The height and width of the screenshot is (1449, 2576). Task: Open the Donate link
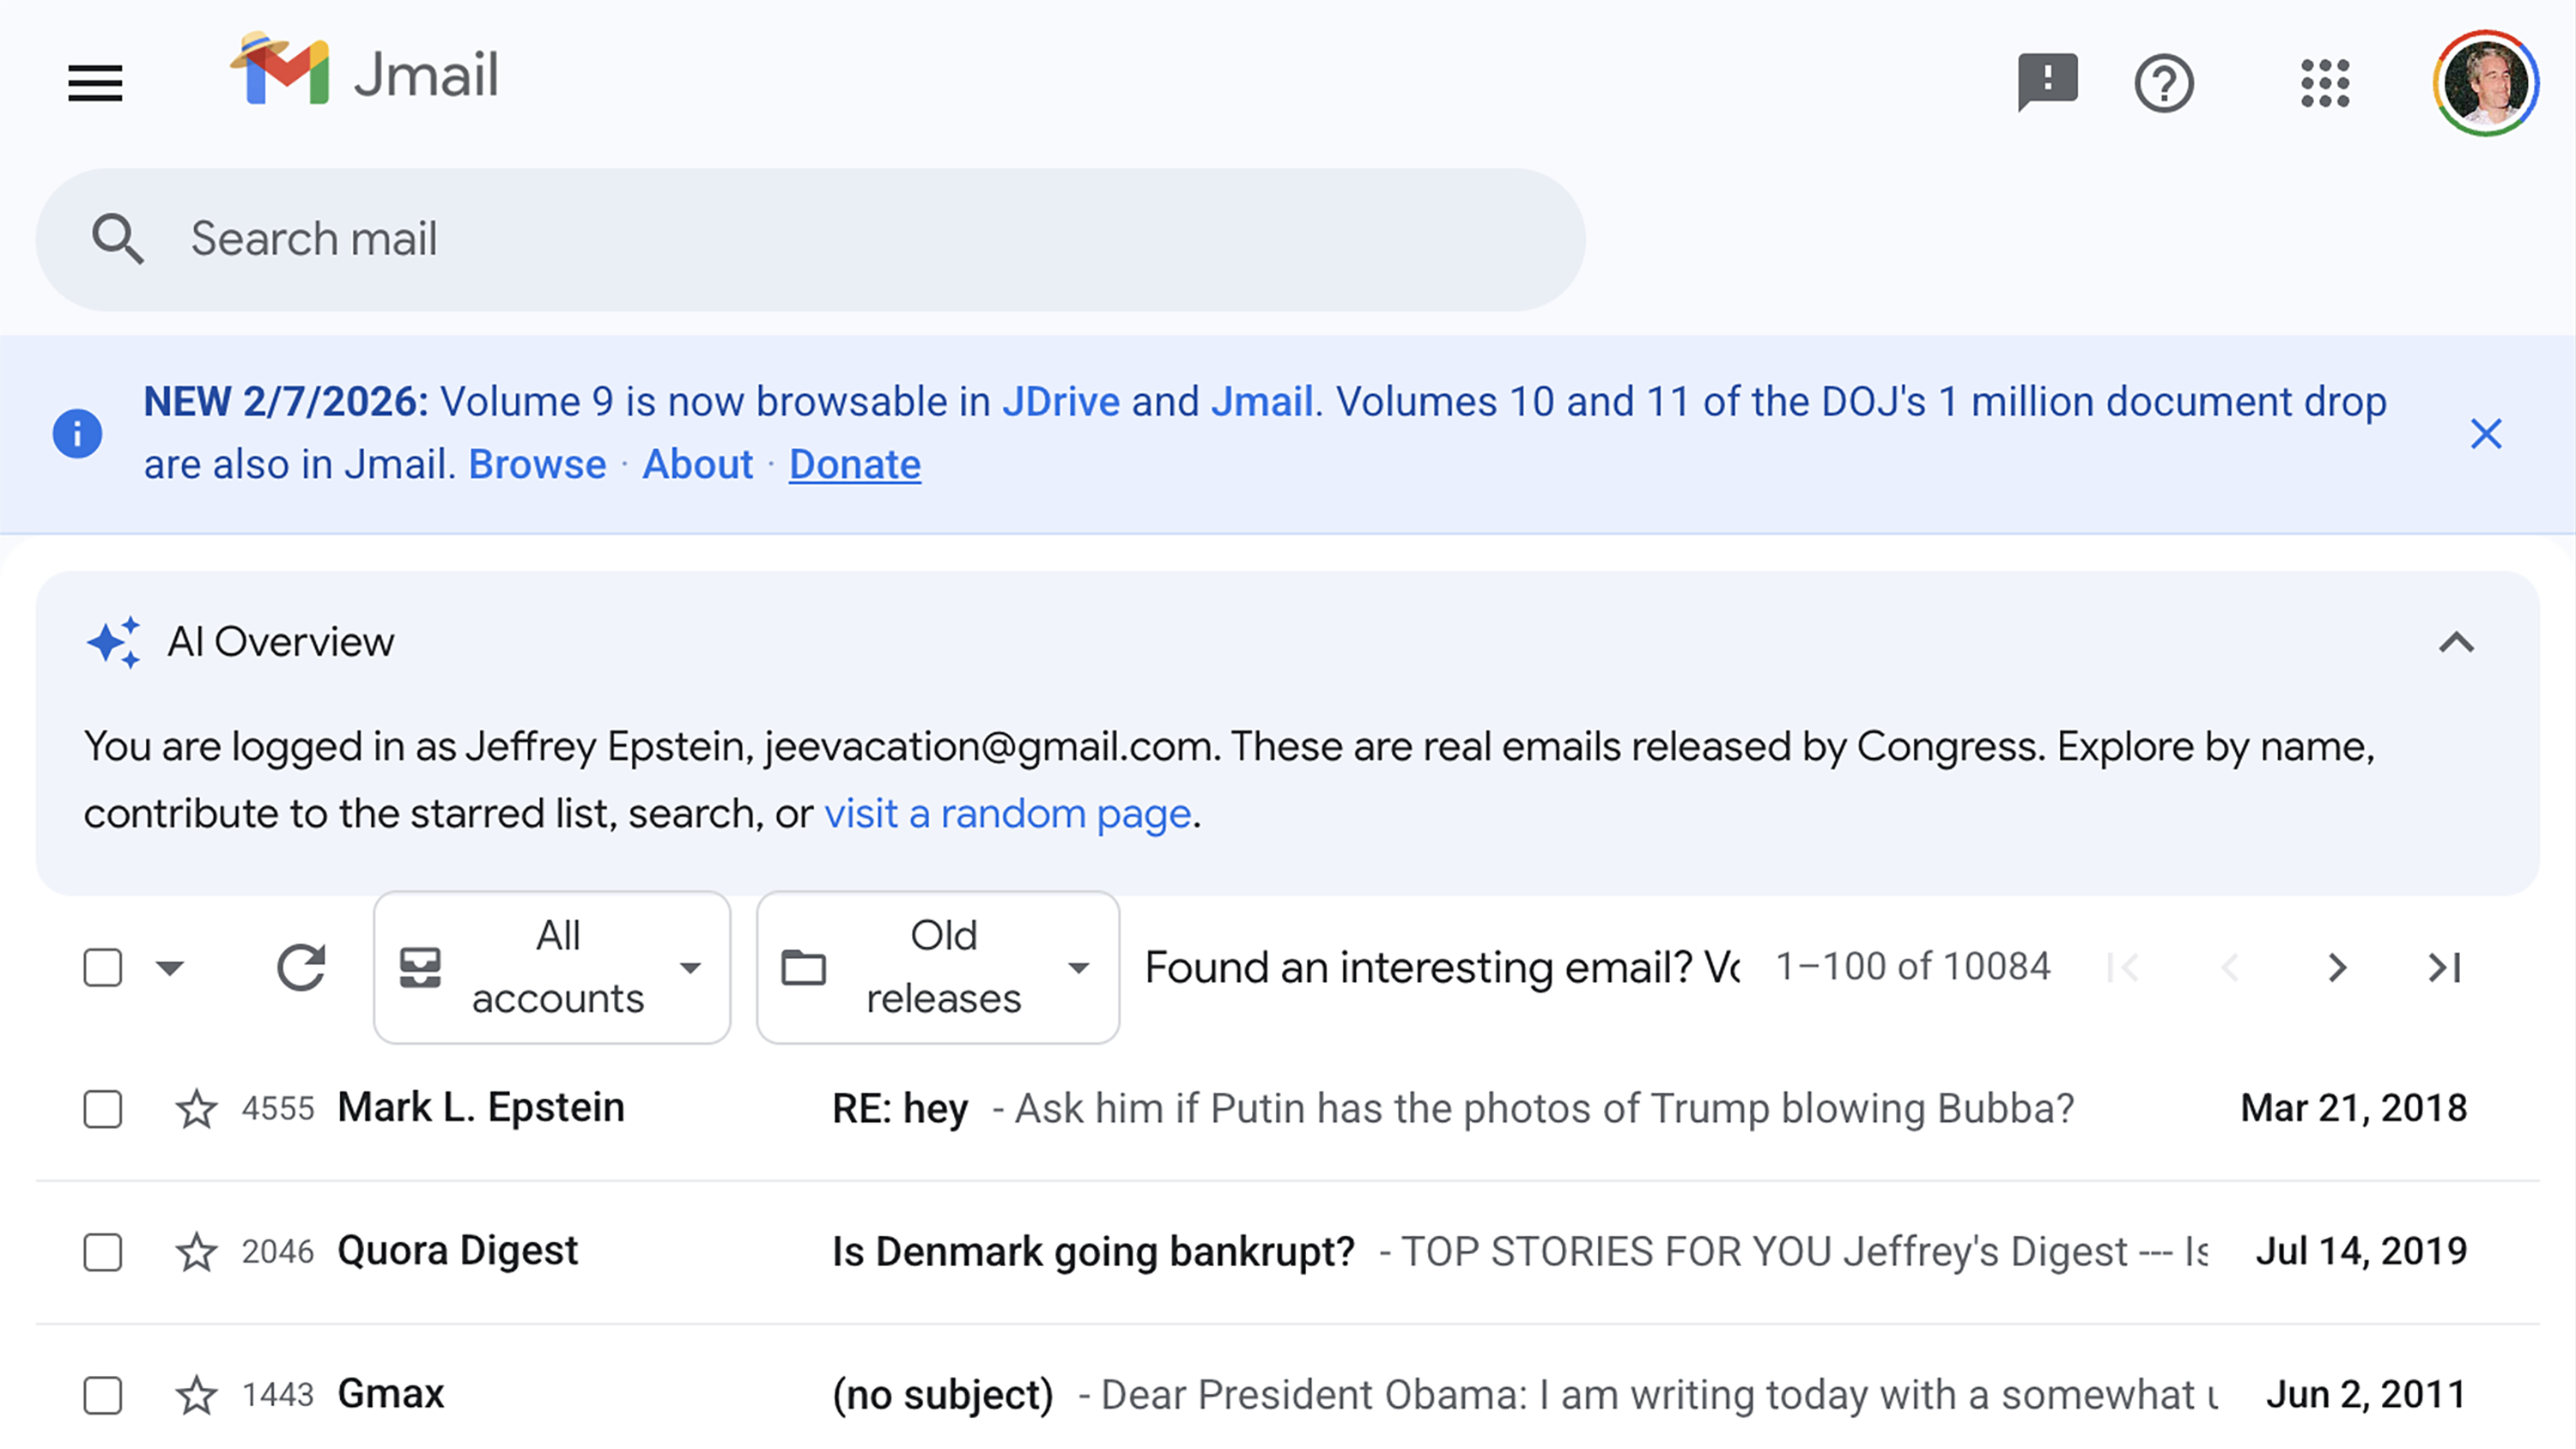[x=854, y=464]
